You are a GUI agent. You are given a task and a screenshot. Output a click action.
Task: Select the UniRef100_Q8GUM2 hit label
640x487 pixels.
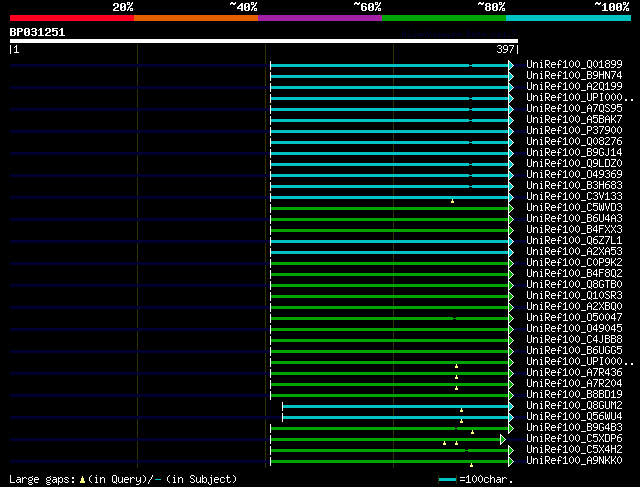pyautogui.click(x=574, y=406)
